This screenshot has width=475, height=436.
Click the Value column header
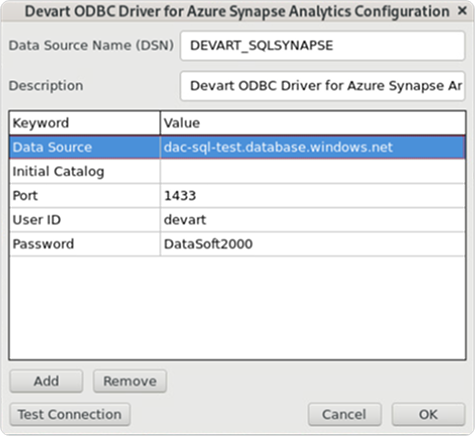(x=313, y=123)
